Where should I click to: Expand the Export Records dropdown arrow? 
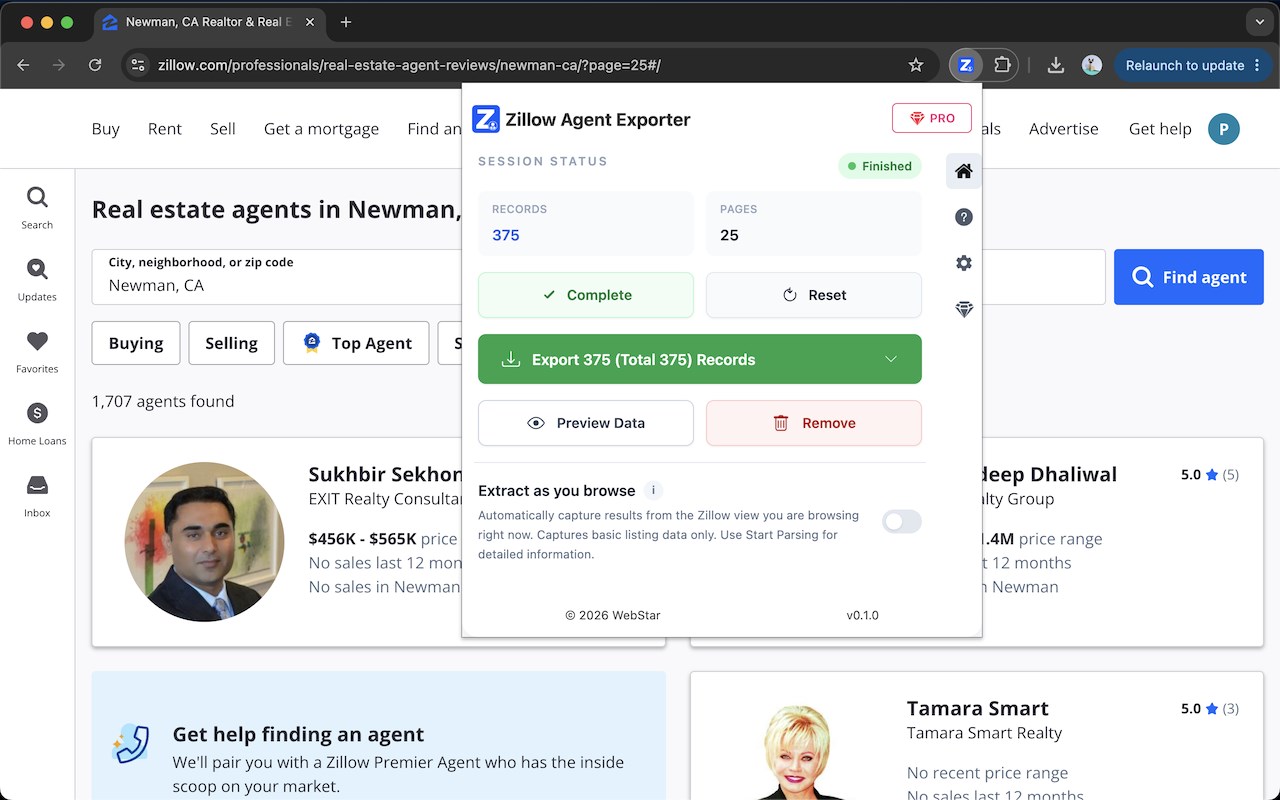click(x=891, y=359)
